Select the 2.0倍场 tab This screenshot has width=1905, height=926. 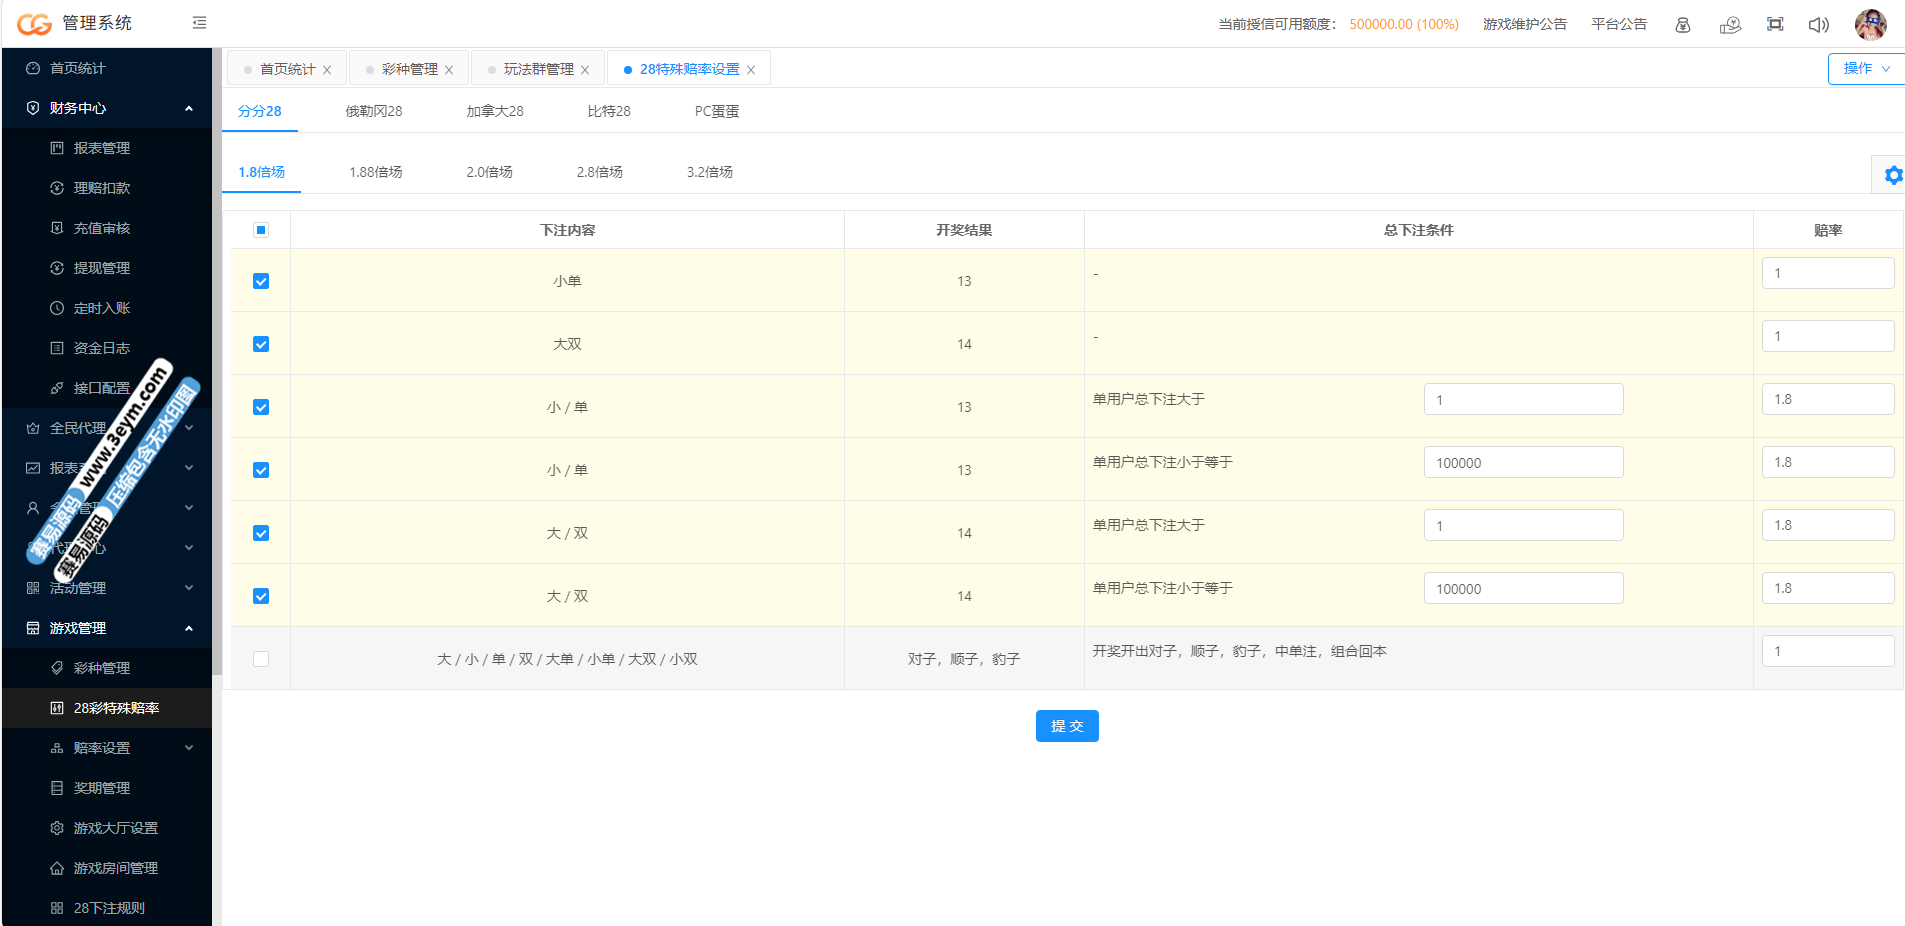click(x=489, y=172)
